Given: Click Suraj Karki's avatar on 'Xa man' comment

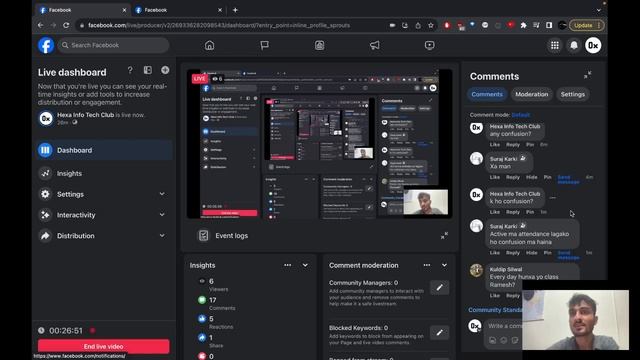Looking at the screenshot, I should click(476, 158).
